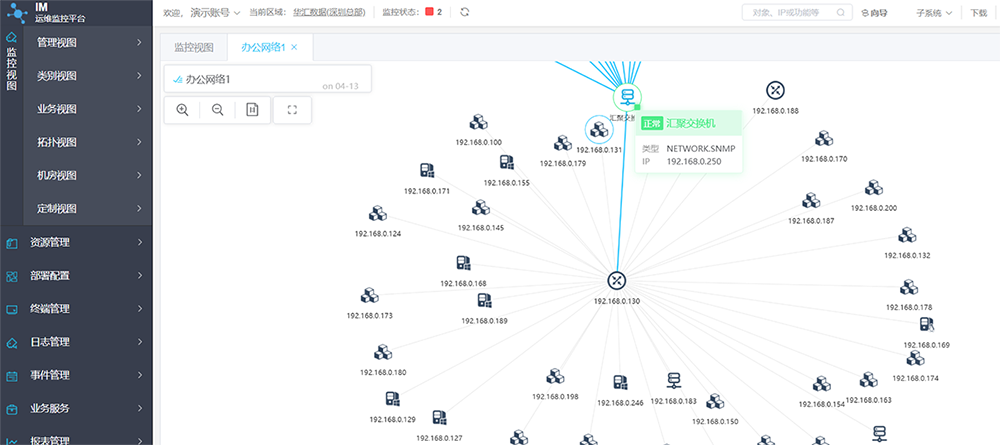Screen dimensions: 1000x445
Task: Close the 办公网络1 tab
Action: [x=294, y=47]
